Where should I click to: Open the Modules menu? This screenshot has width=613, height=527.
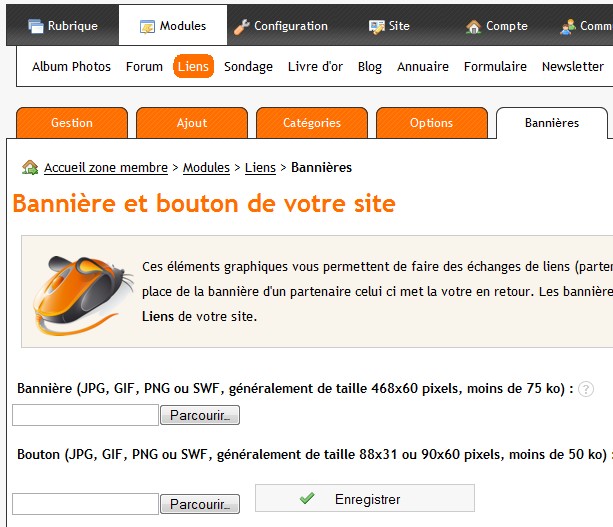click(173, 26)
